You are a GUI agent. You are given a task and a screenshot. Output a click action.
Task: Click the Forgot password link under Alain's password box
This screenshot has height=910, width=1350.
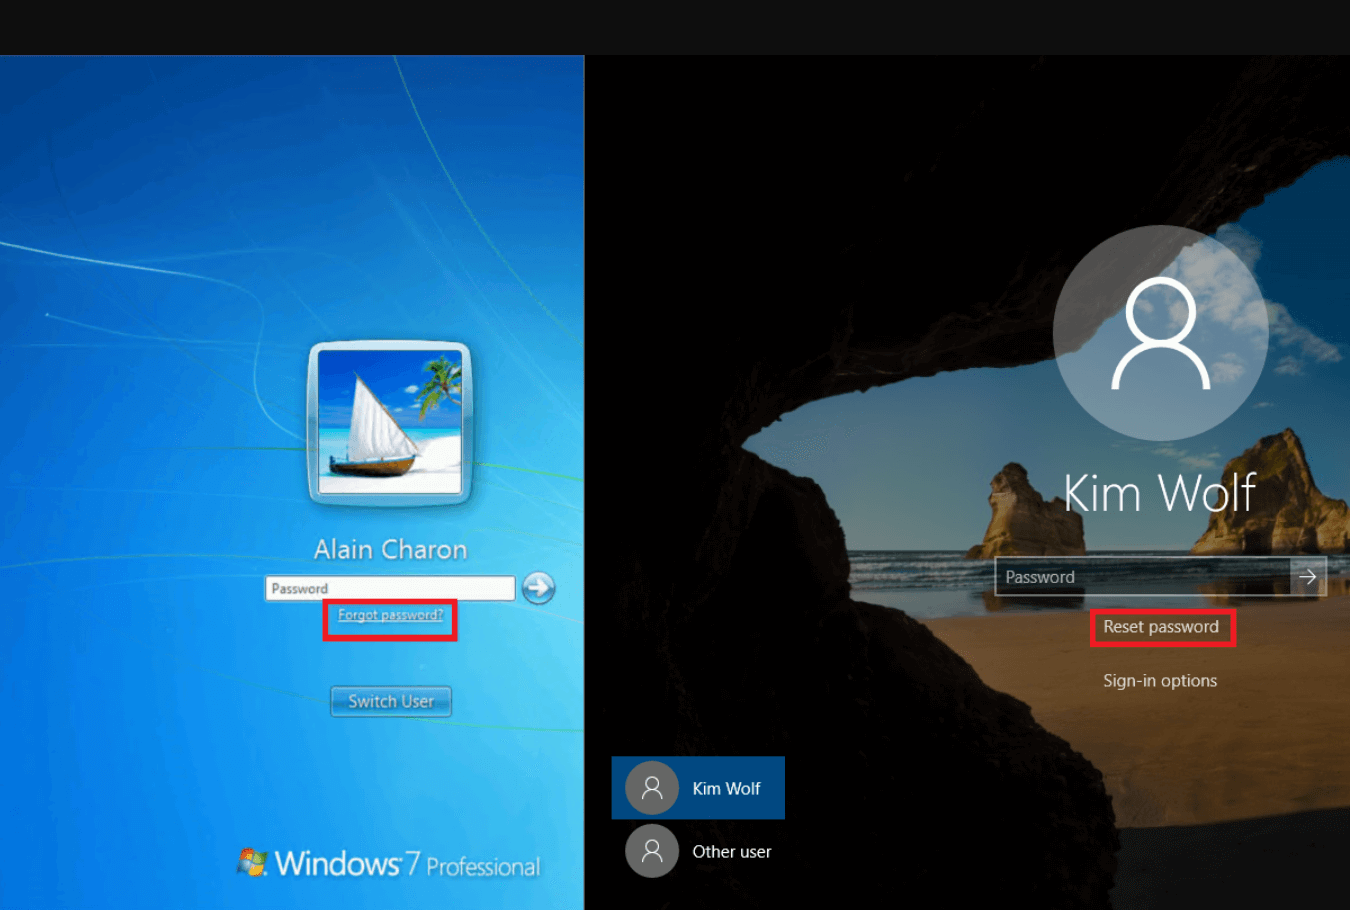(390, 615)
